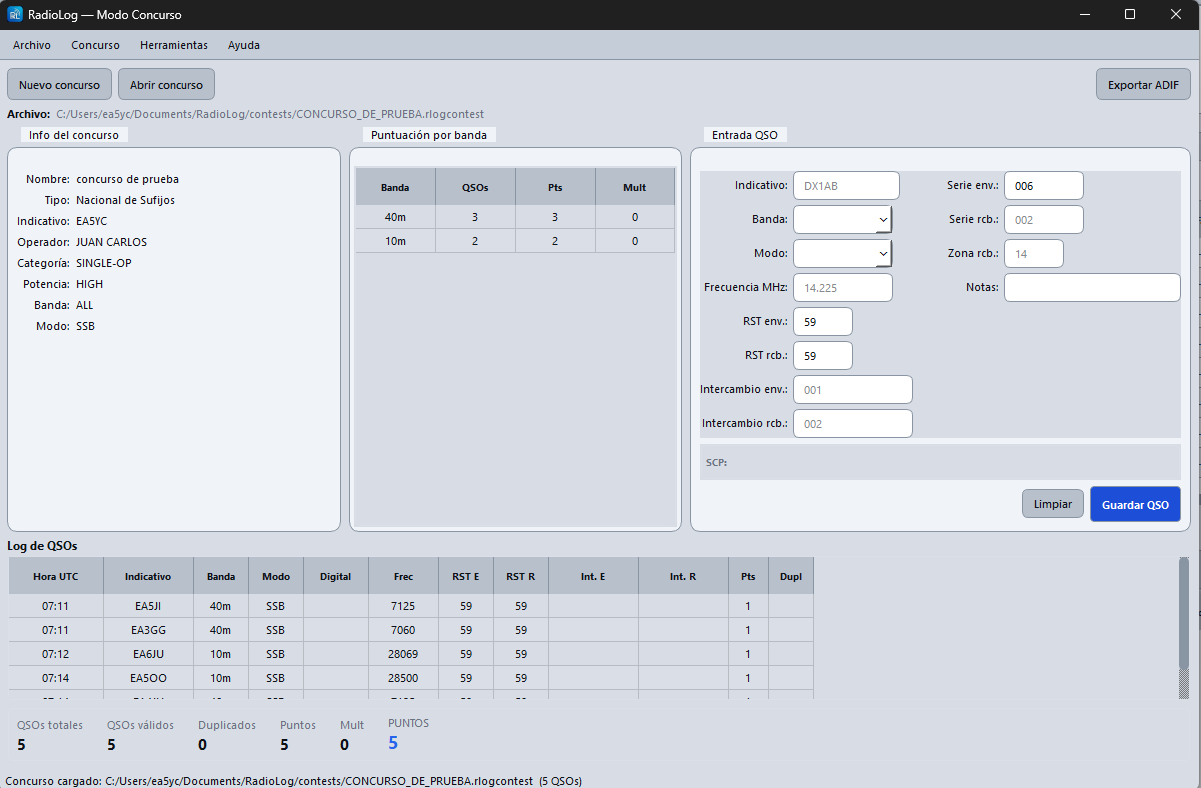Click the Nuevo concurso button
Screen dimensions: 1201x788
60,85
